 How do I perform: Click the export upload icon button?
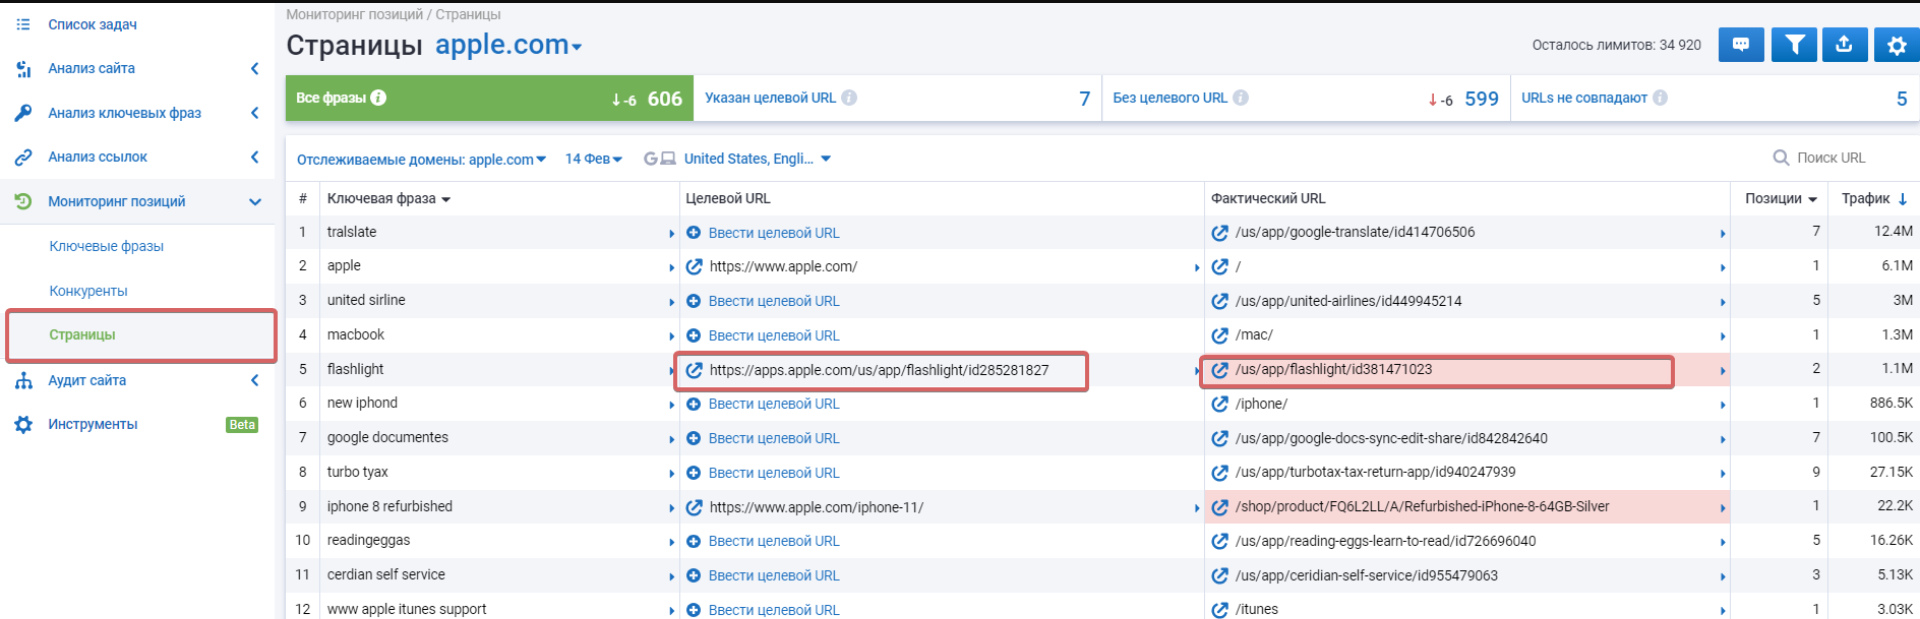[x=1844, y=44]
